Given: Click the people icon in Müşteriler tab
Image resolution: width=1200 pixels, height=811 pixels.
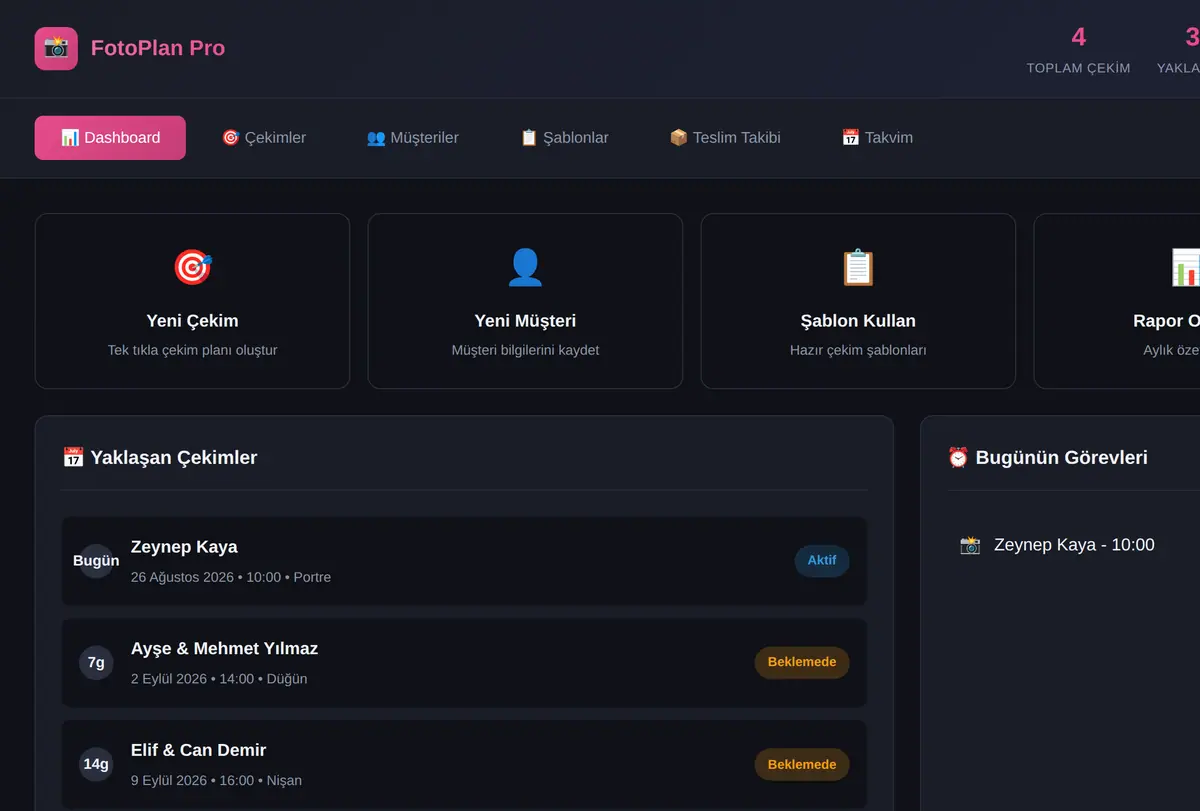Looking at the screenshot, I should point(376,138).
